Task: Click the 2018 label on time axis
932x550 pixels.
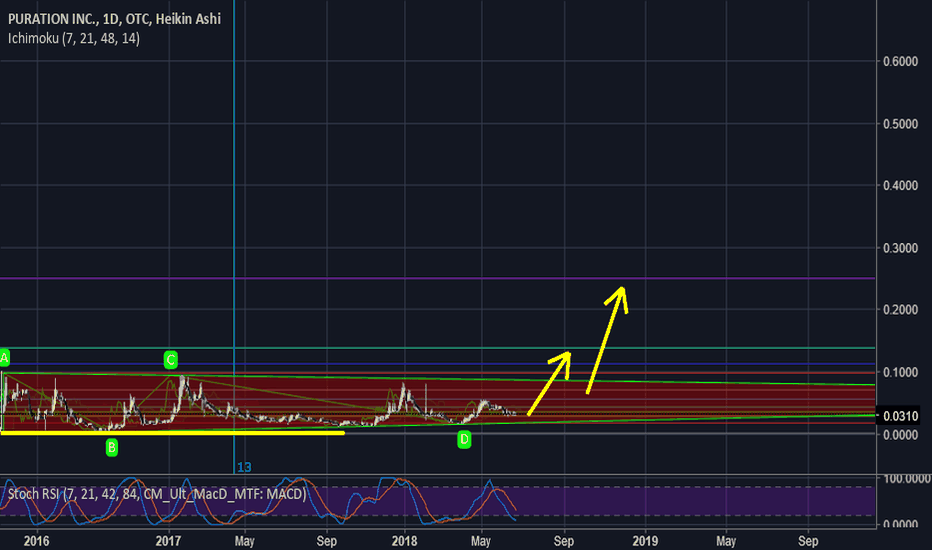Action: click(x=405, y=541)
